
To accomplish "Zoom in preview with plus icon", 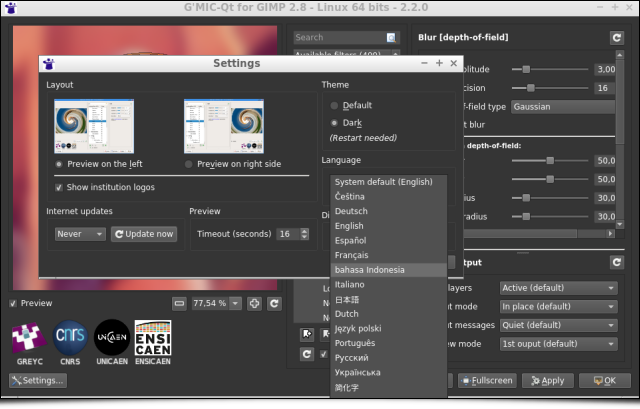I will 255,303.
